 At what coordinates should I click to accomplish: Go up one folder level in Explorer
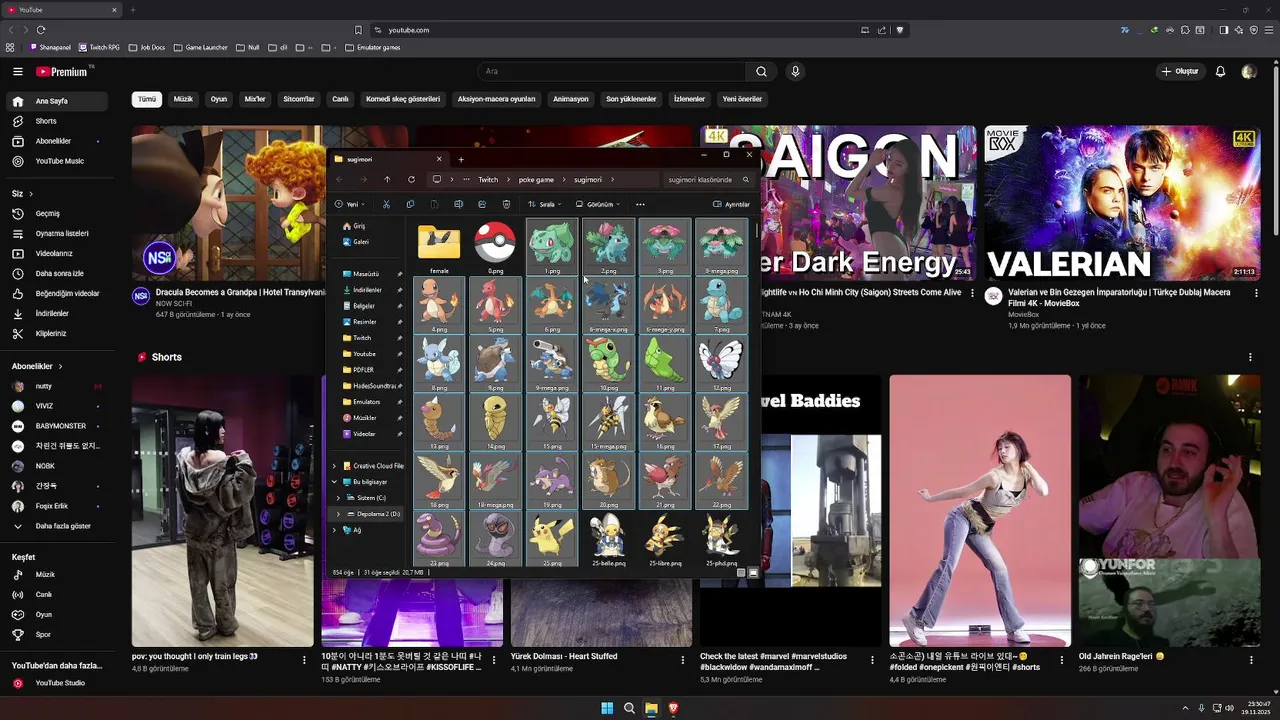387,180
